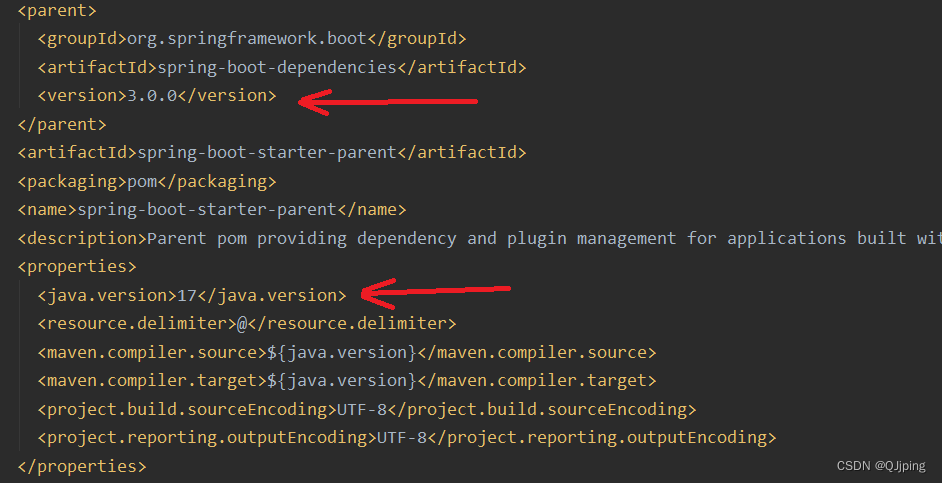Viewport: 942px width, 483px height.
Task: Click the red arrow beside java.version
Action: (436, 293)
